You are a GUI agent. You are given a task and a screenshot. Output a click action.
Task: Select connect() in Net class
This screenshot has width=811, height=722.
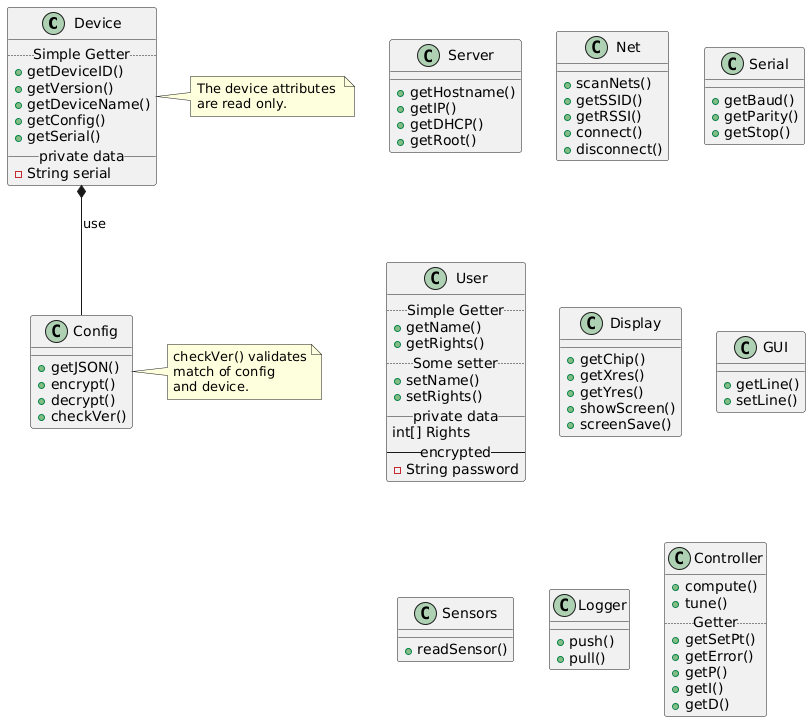(x=609, y=132)
